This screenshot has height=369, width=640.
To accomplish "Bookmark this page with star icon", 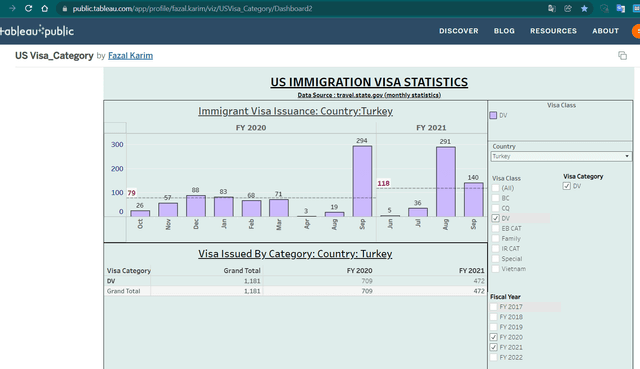I will pos(584,9).
